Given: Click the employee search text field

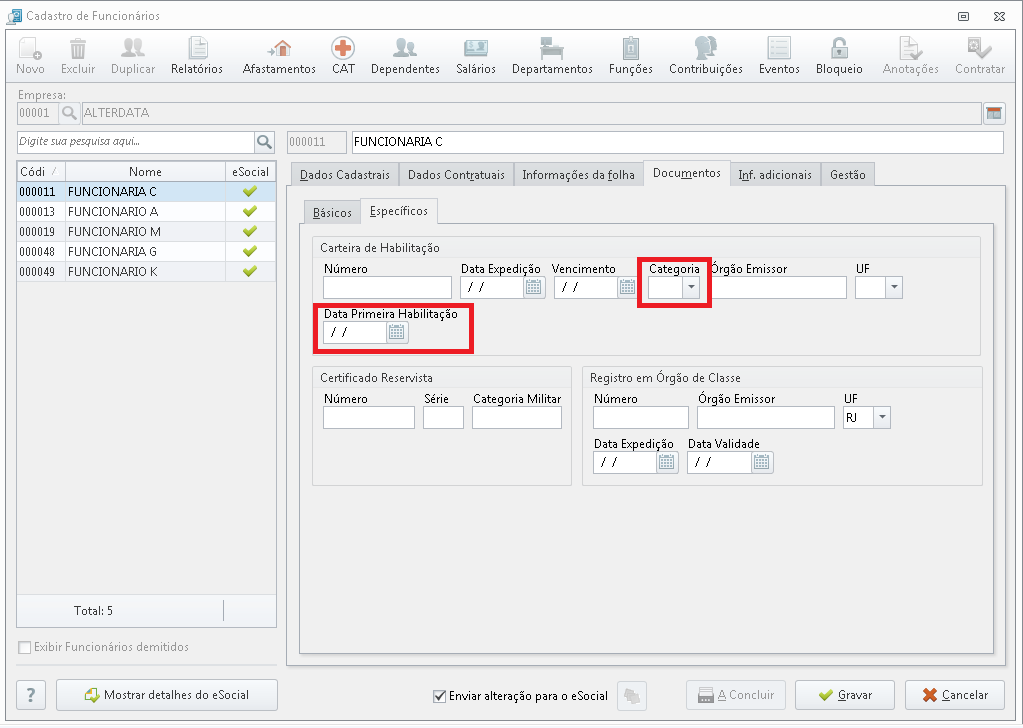Looking at the screenshot, I should click(x=136, y=142).
